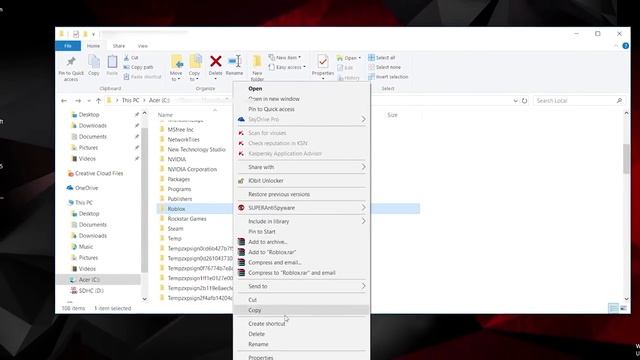Click Paste shortcut in the ribbon
640x360 pixels.
click(142, 77)
